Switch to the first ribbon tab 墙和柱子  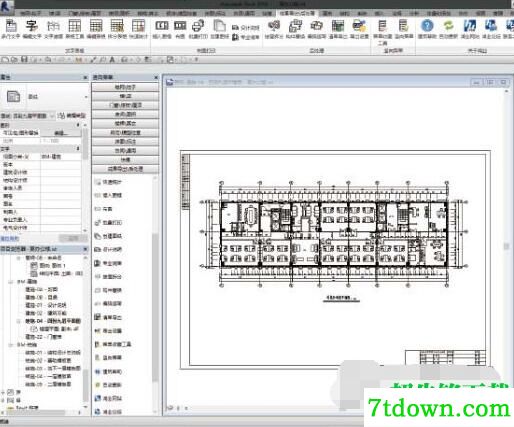point(31,13)
